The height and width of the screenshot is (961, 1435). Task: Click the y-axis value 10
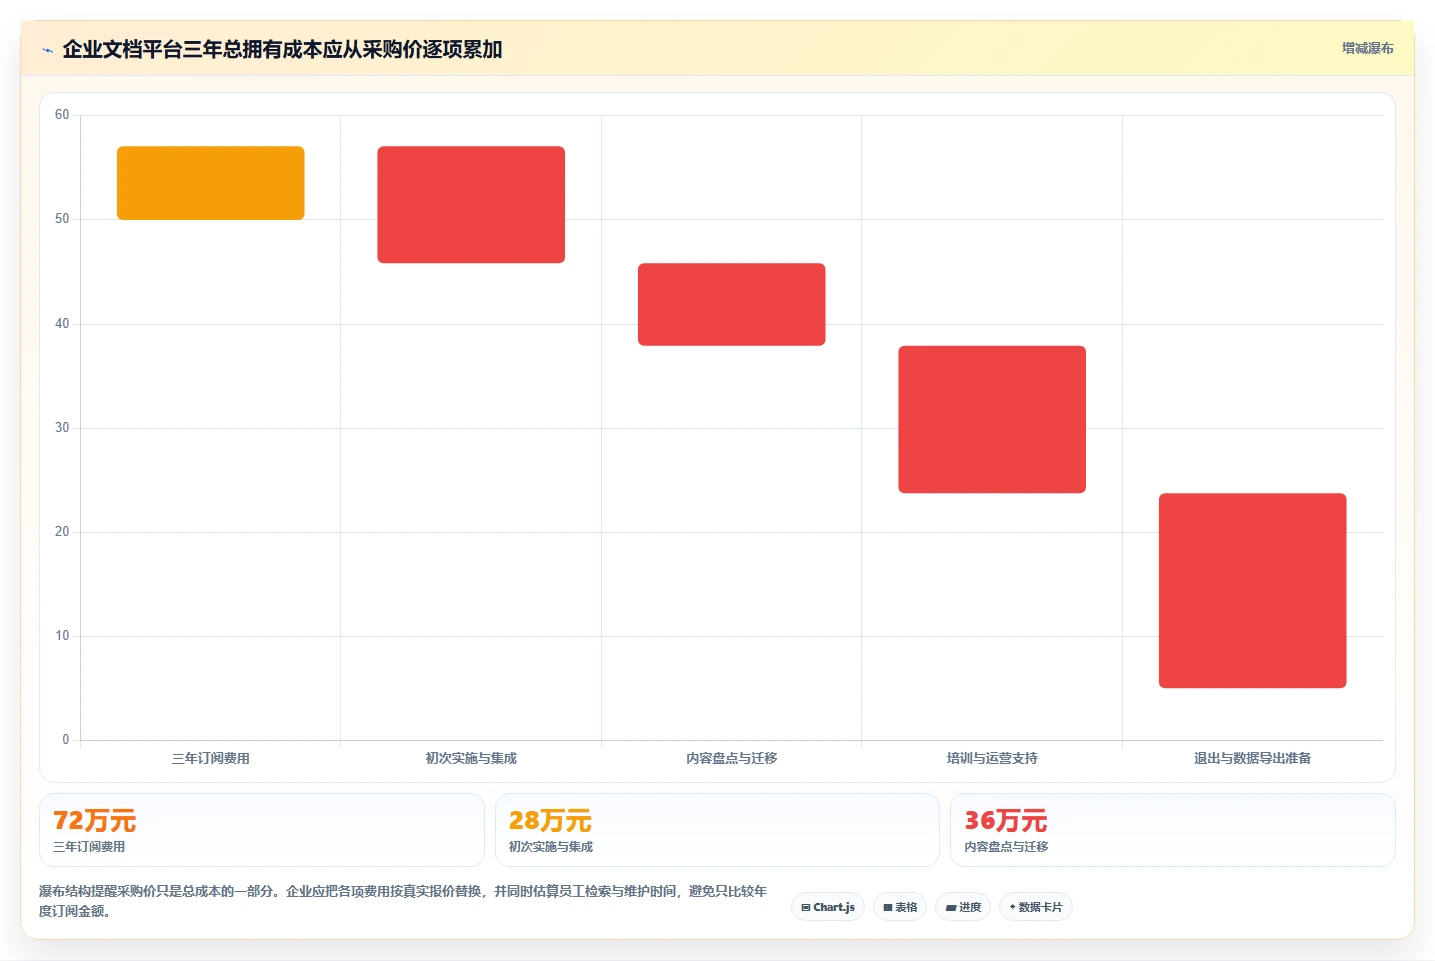pos(62,636)
